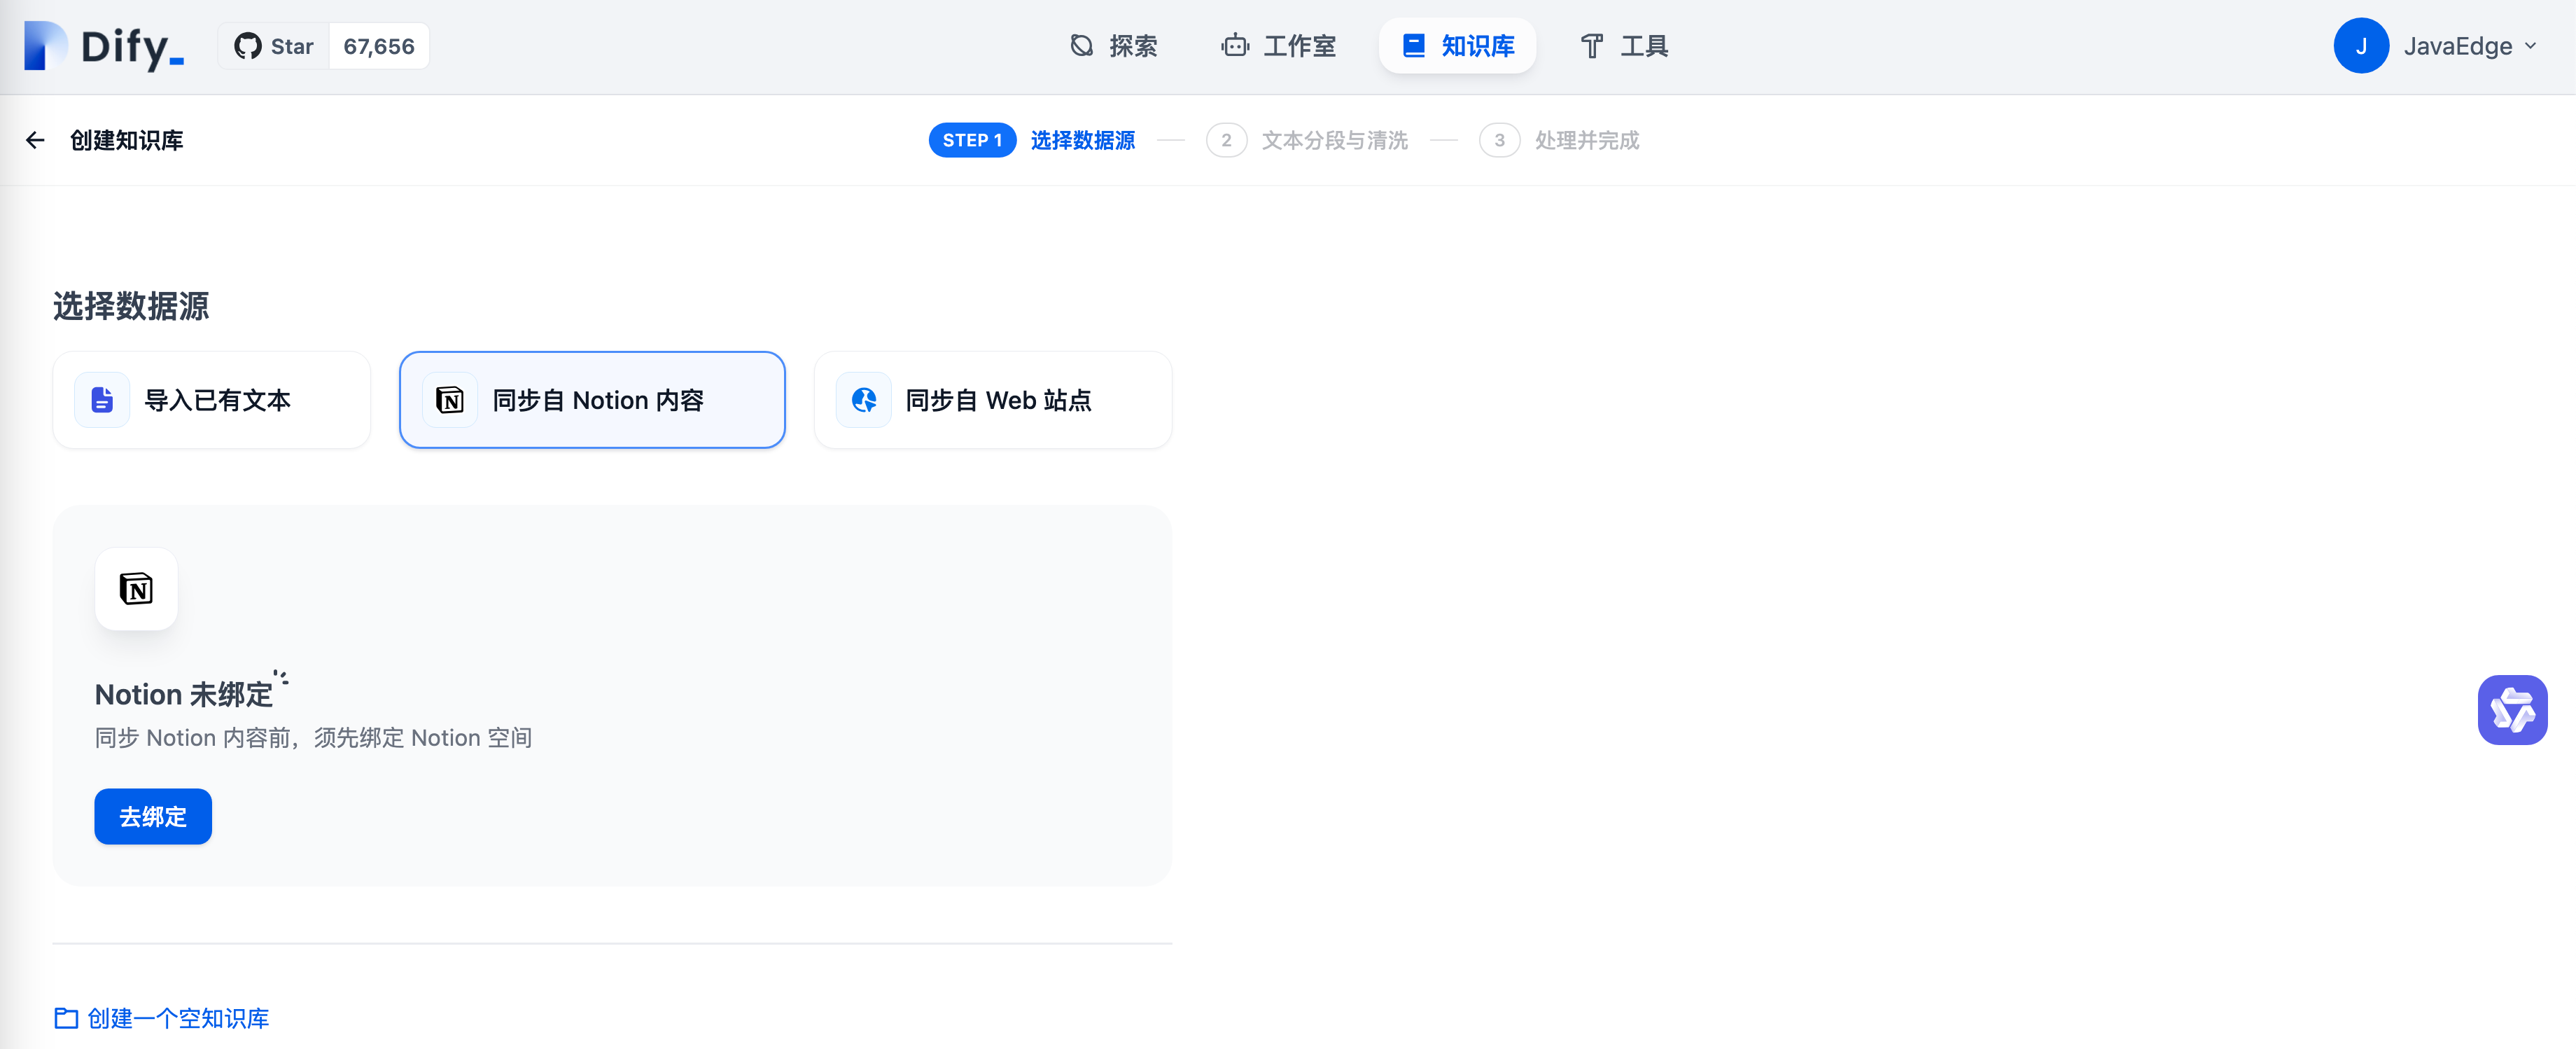2576x1049 pixels.
Task: Switch to the 知识库 navigation tab
Action: coord(1457,45)
